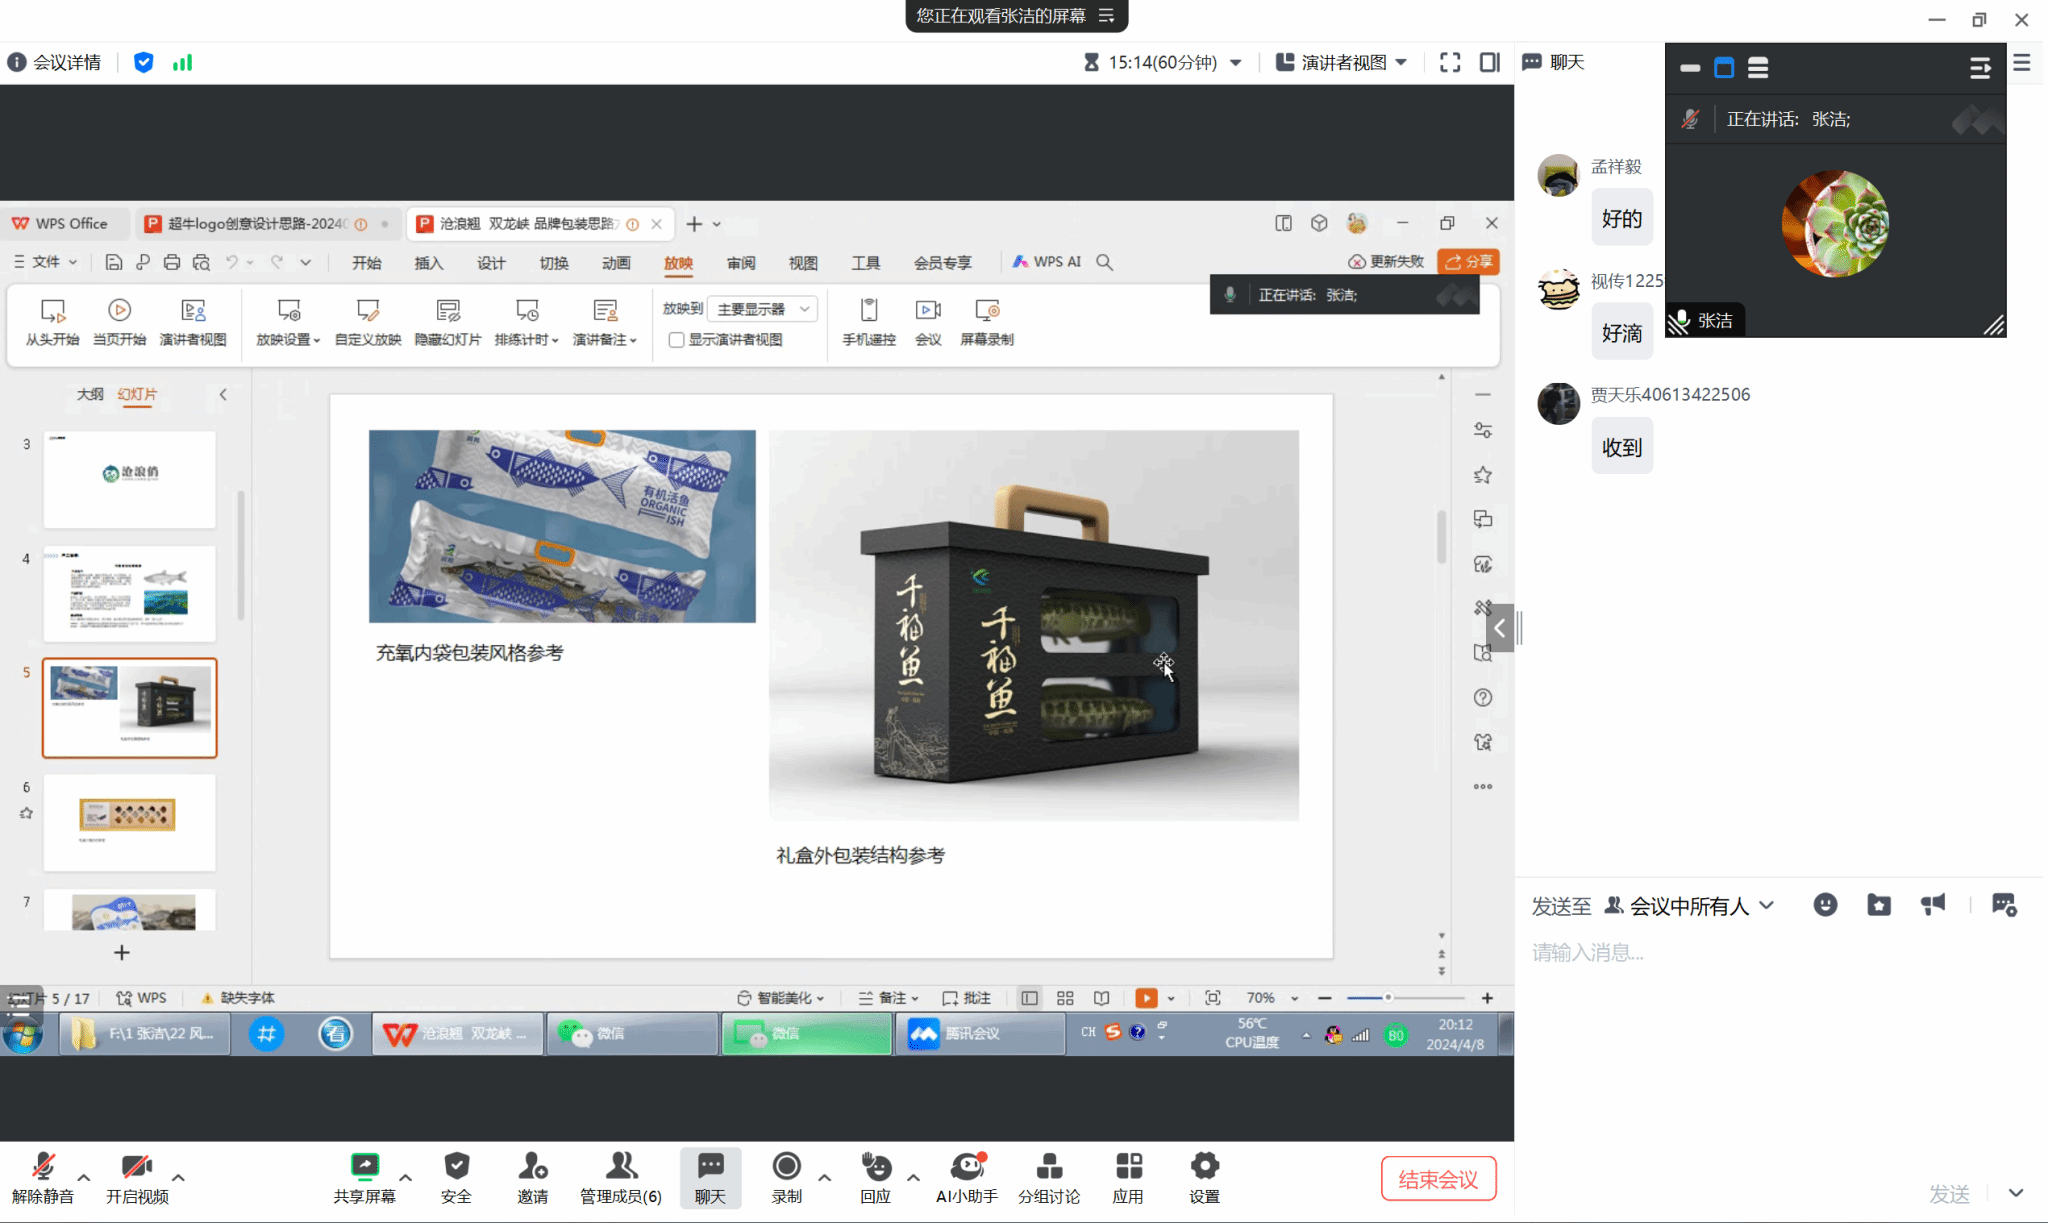Expand video options arrow beside camera

click(x=178, y=1177)
